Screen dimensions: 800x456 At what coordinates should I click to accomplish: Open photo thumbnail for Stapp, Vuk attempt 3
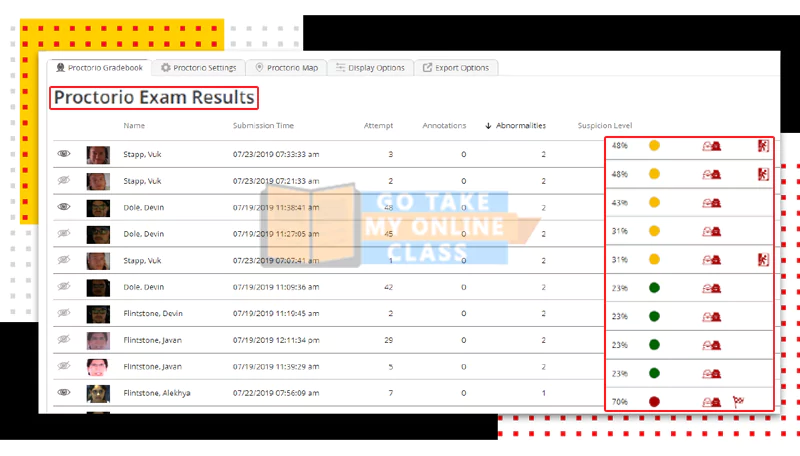[98, 155]
